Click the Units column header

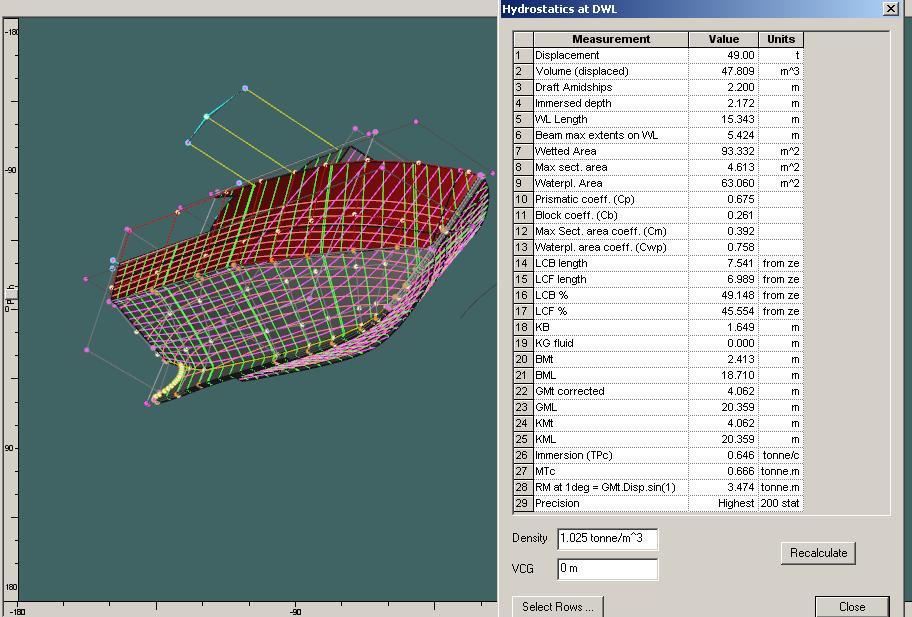coord(781,39)
